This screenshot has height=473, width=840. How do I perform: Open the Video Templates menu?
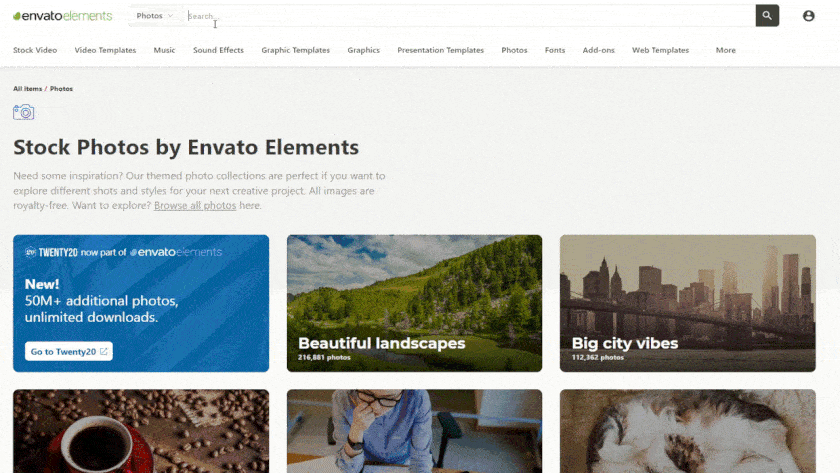coord(105,50)
